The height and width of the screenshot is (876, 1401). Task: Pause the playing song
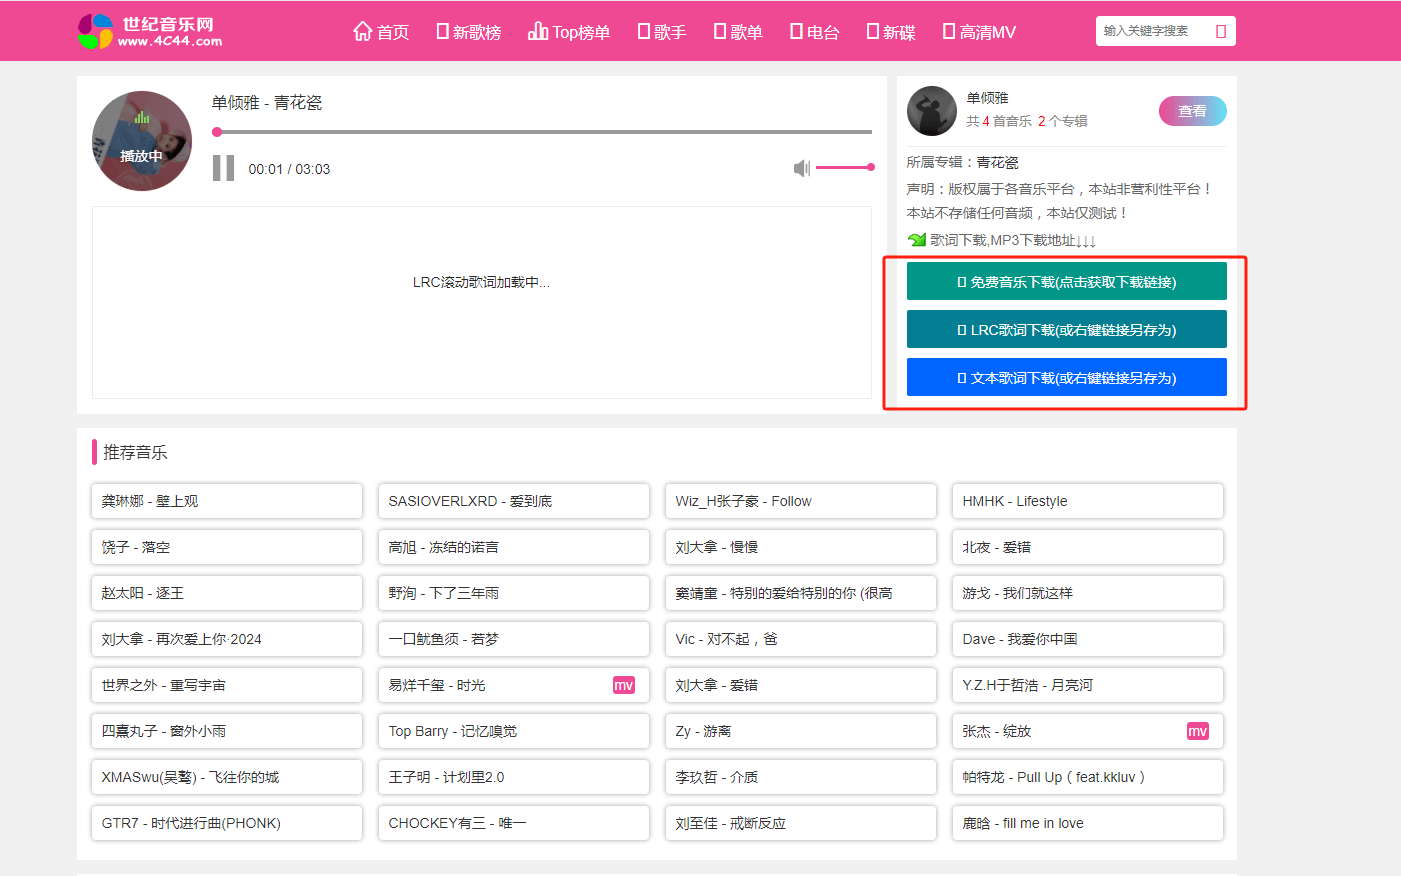coord(223,168)
